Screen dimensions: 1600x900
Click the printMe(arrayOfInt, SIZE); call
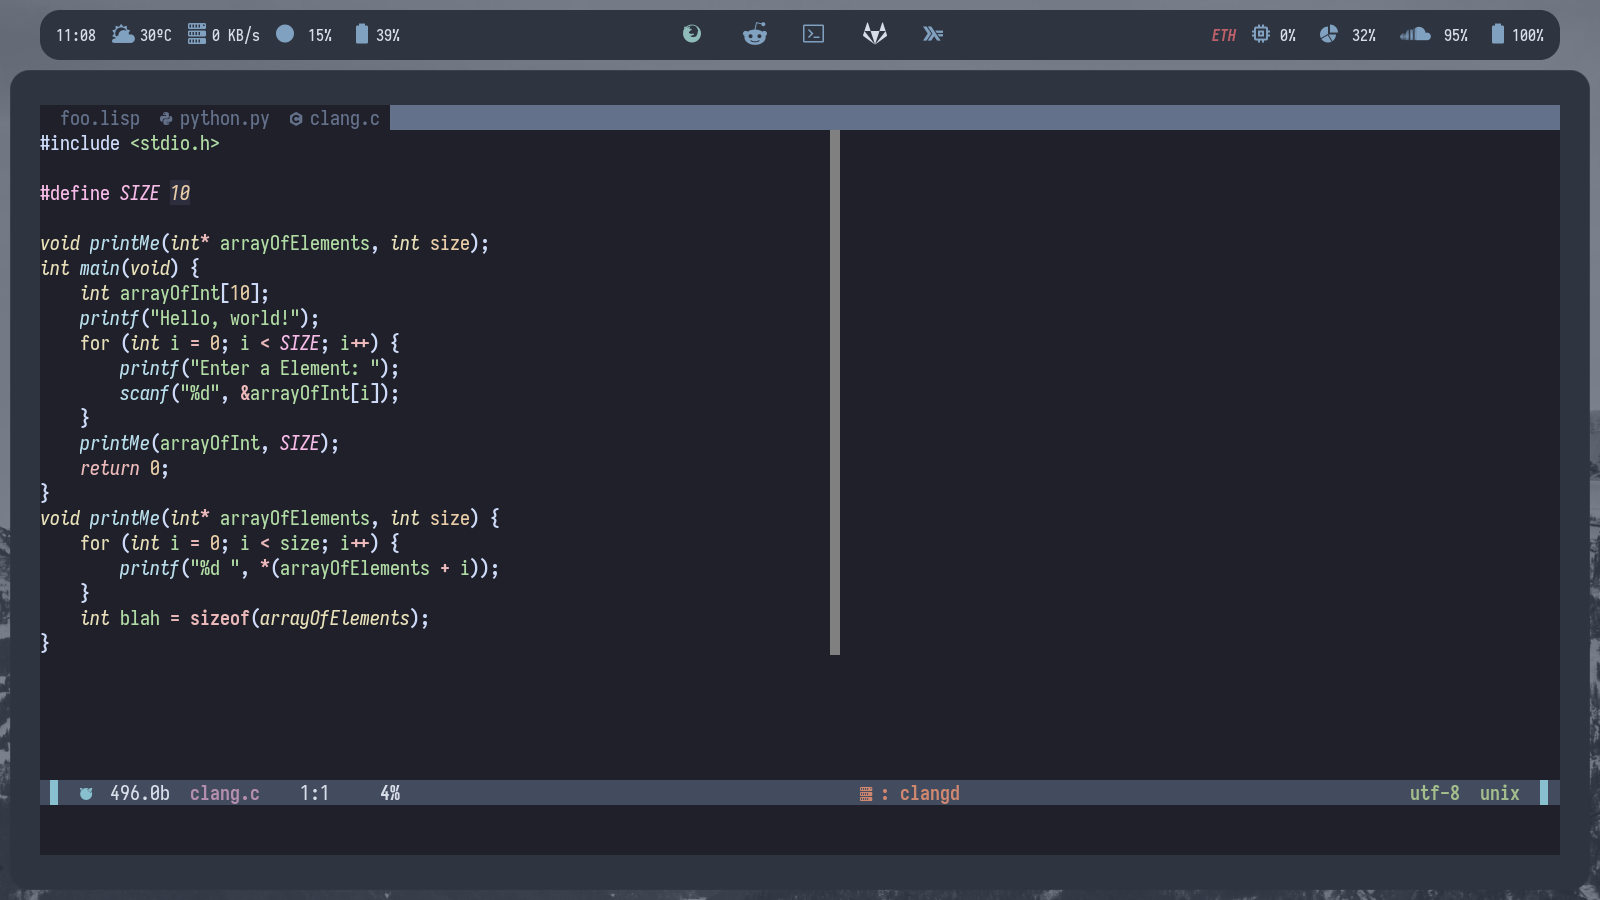tap(210, 443)
